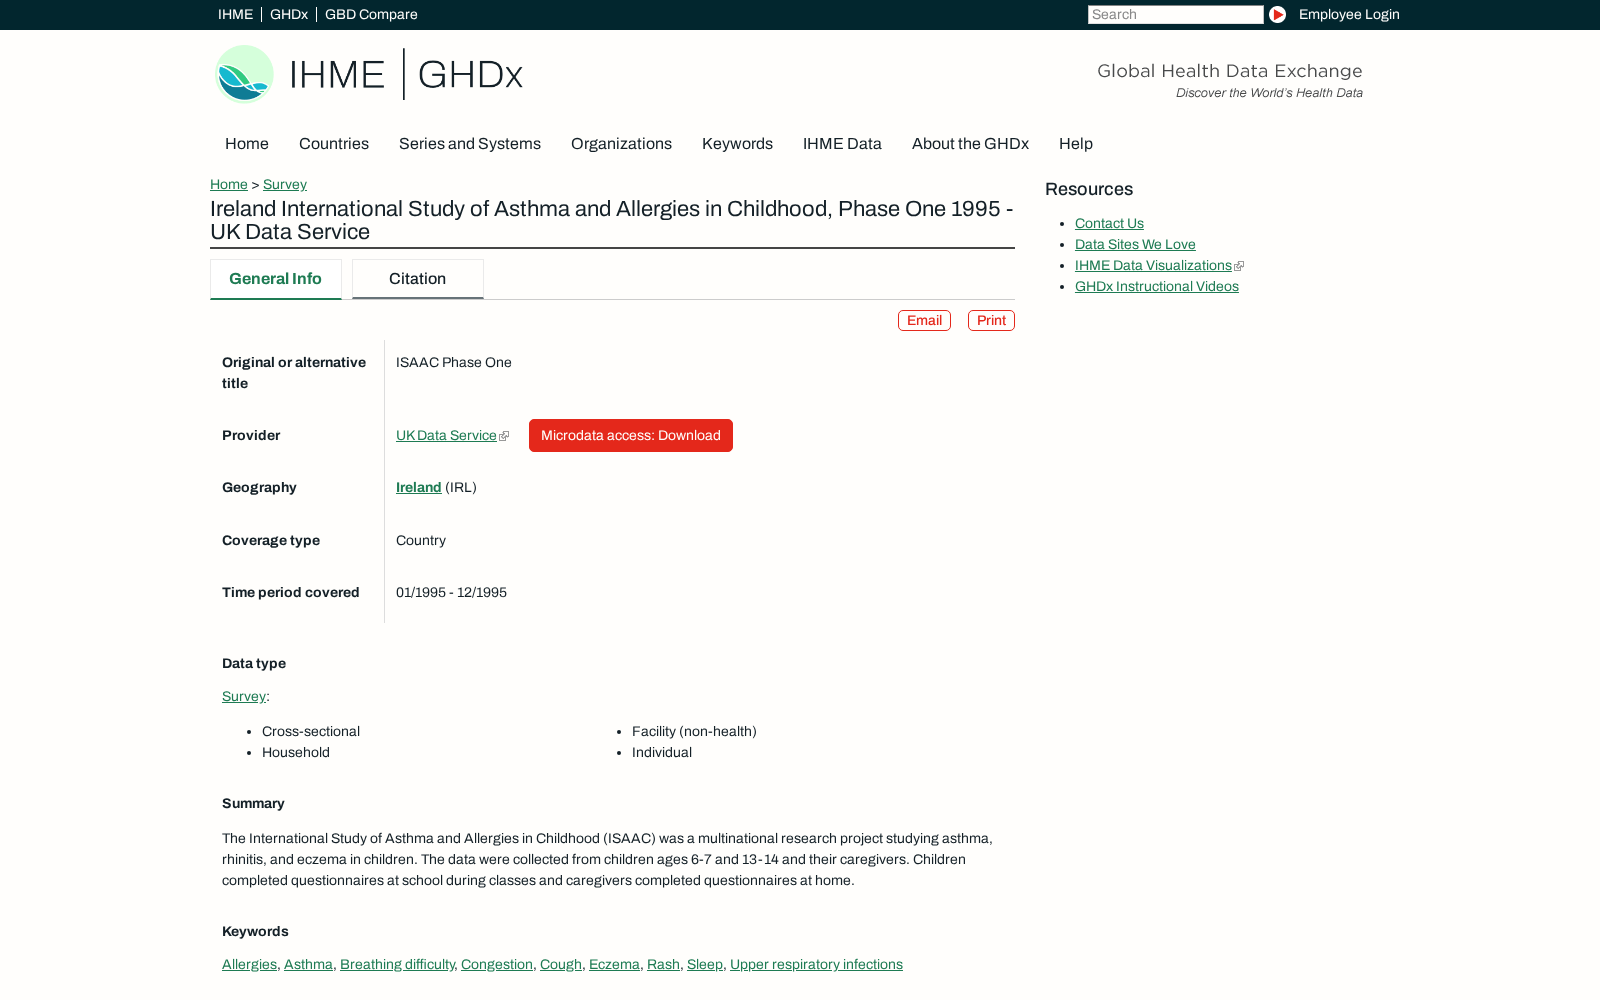
Task: Click the '01/1995 - 12/1995' time period value
Action: click(x=451, y=593)
